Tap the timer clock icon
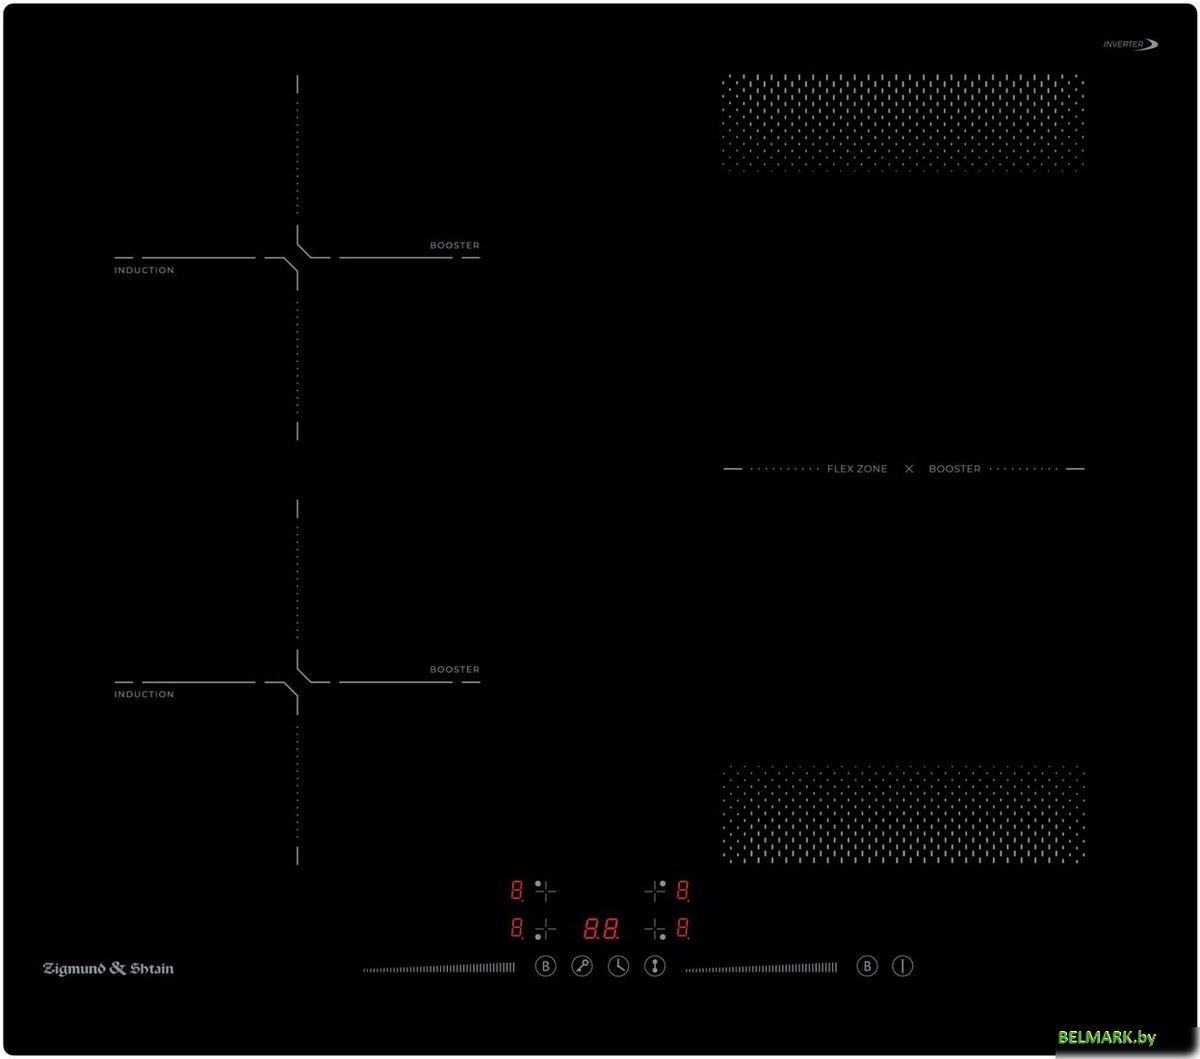 point(618,966)
